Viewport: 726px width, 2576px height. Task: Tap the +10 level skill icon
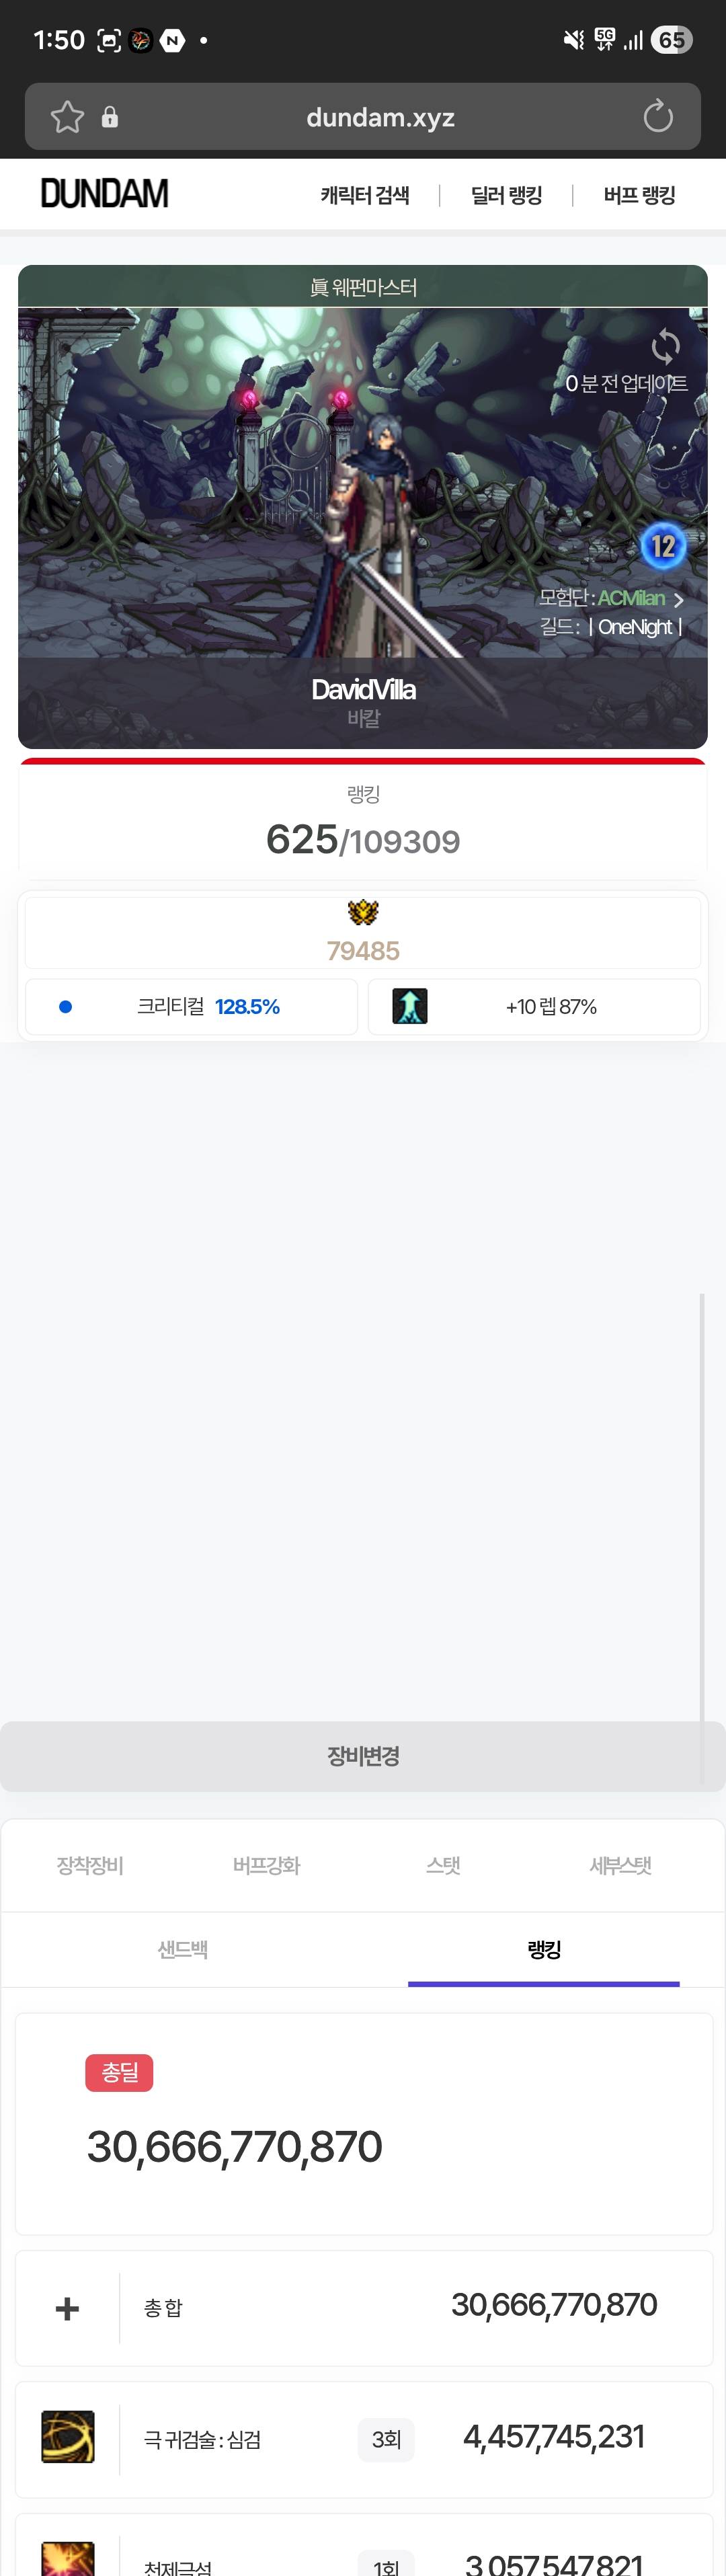[410, 1006]
